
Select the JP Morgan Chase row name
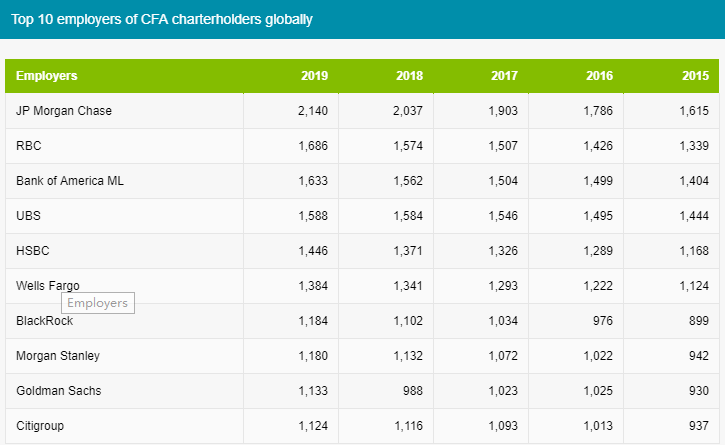(x=64, y=111)
